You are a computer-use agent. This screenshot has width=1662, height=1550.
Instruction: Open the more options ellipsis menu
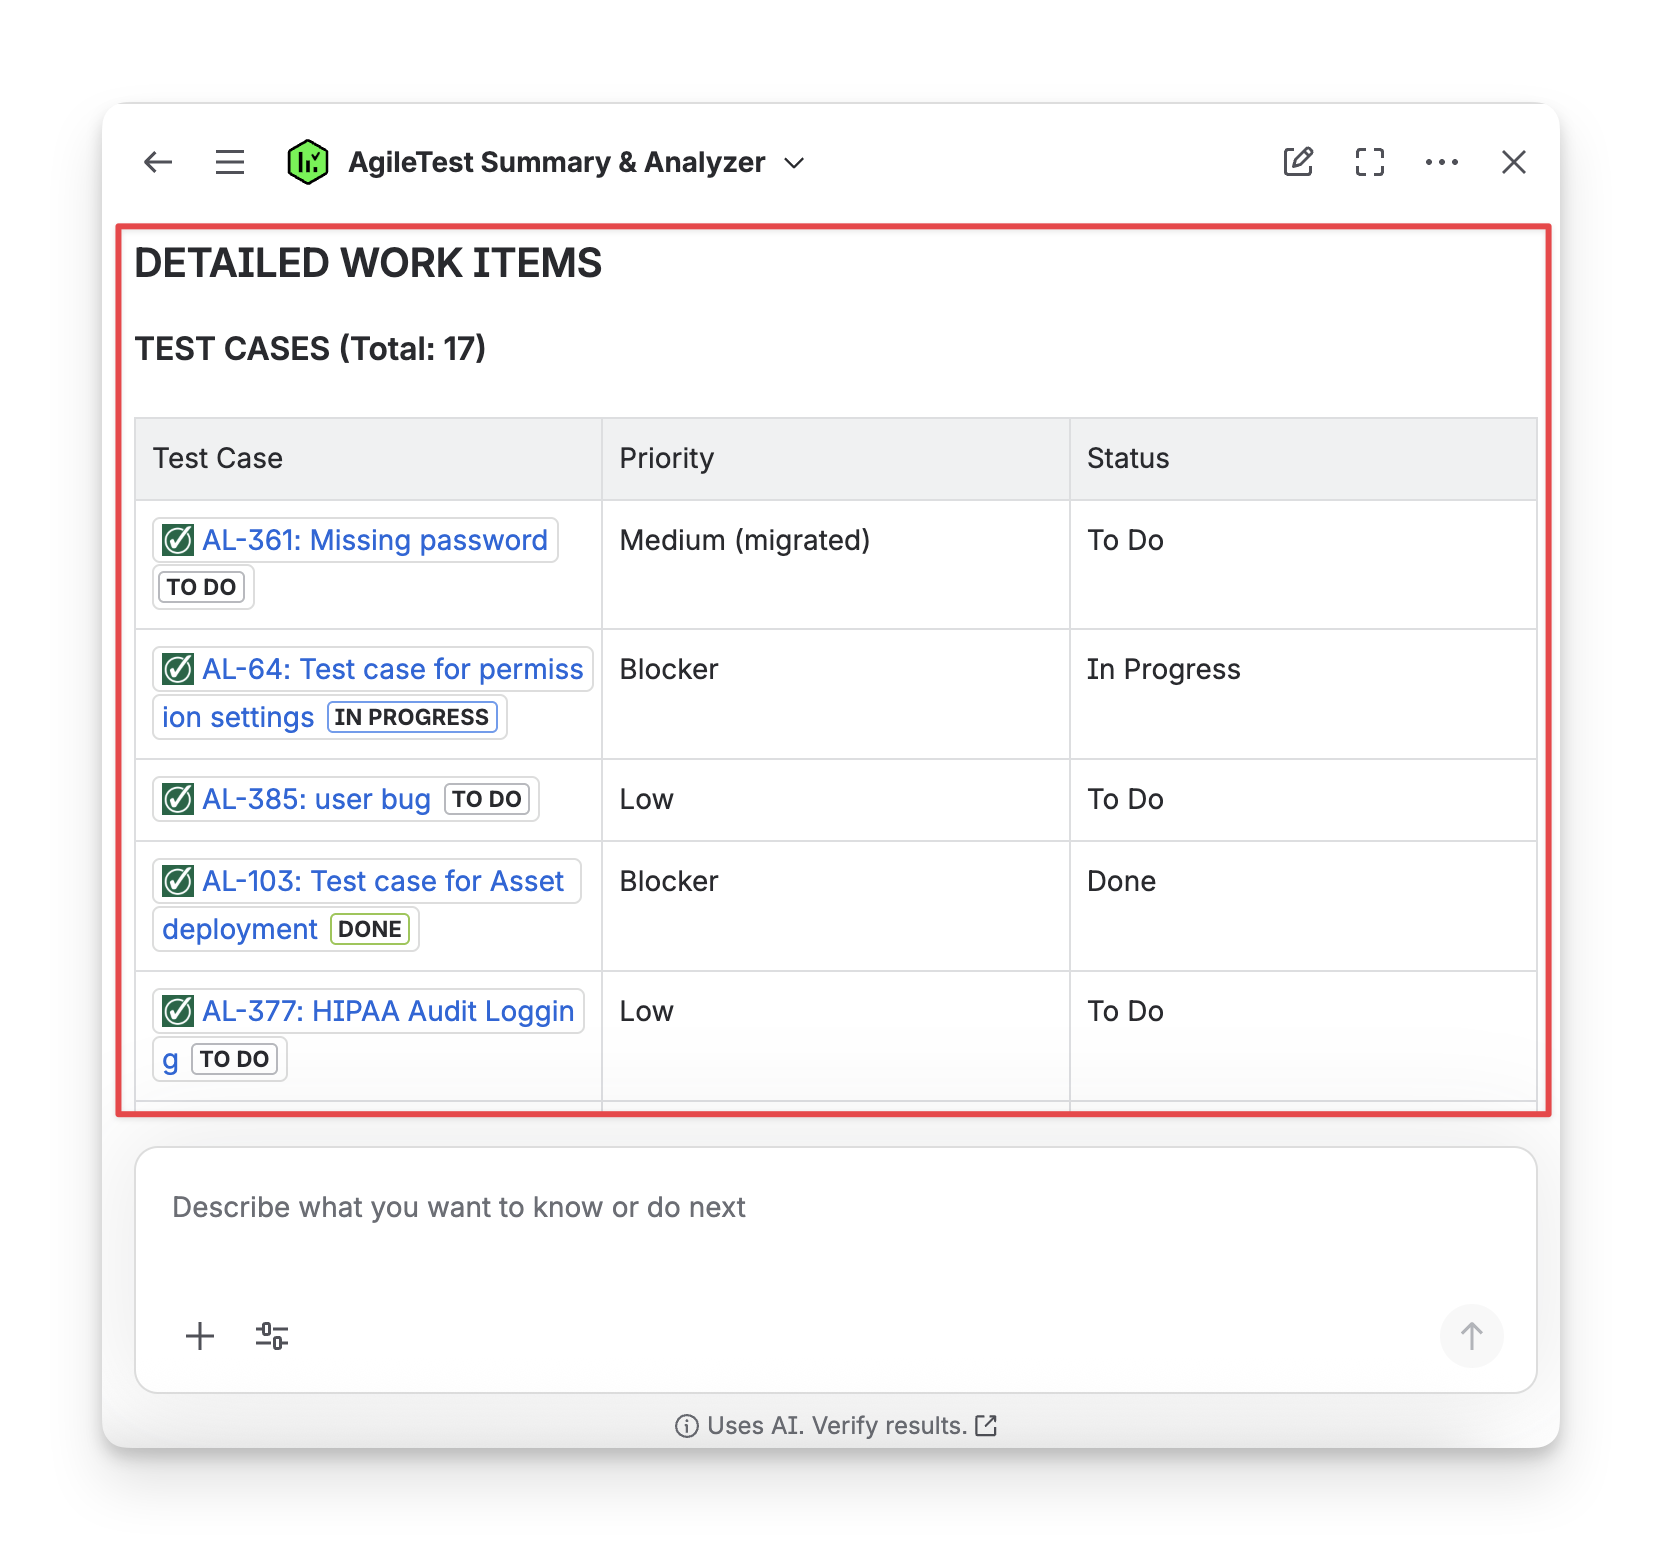(x=1441, y=162)
